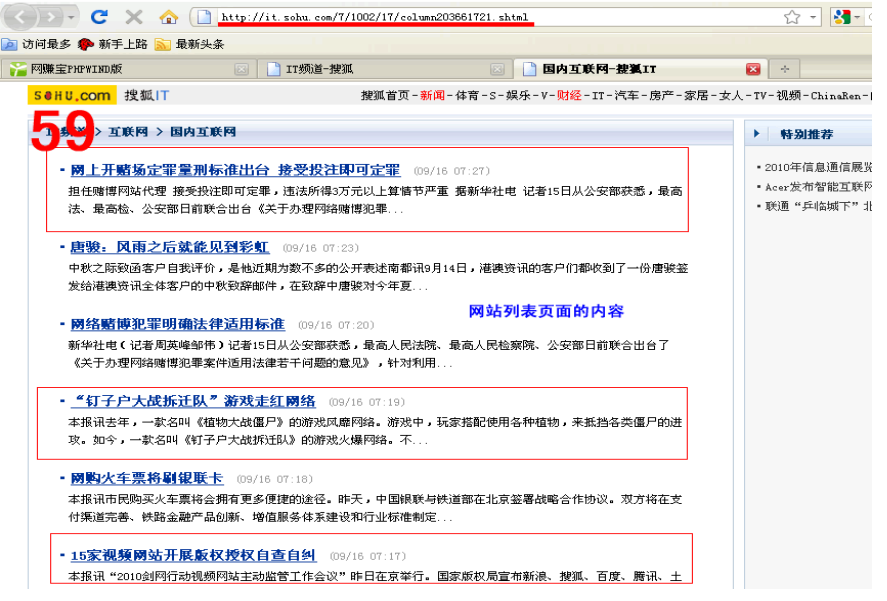Click the timestamp (09/16 07:23)
Viewport: 887px width, 601px height.
coord(321,248)
